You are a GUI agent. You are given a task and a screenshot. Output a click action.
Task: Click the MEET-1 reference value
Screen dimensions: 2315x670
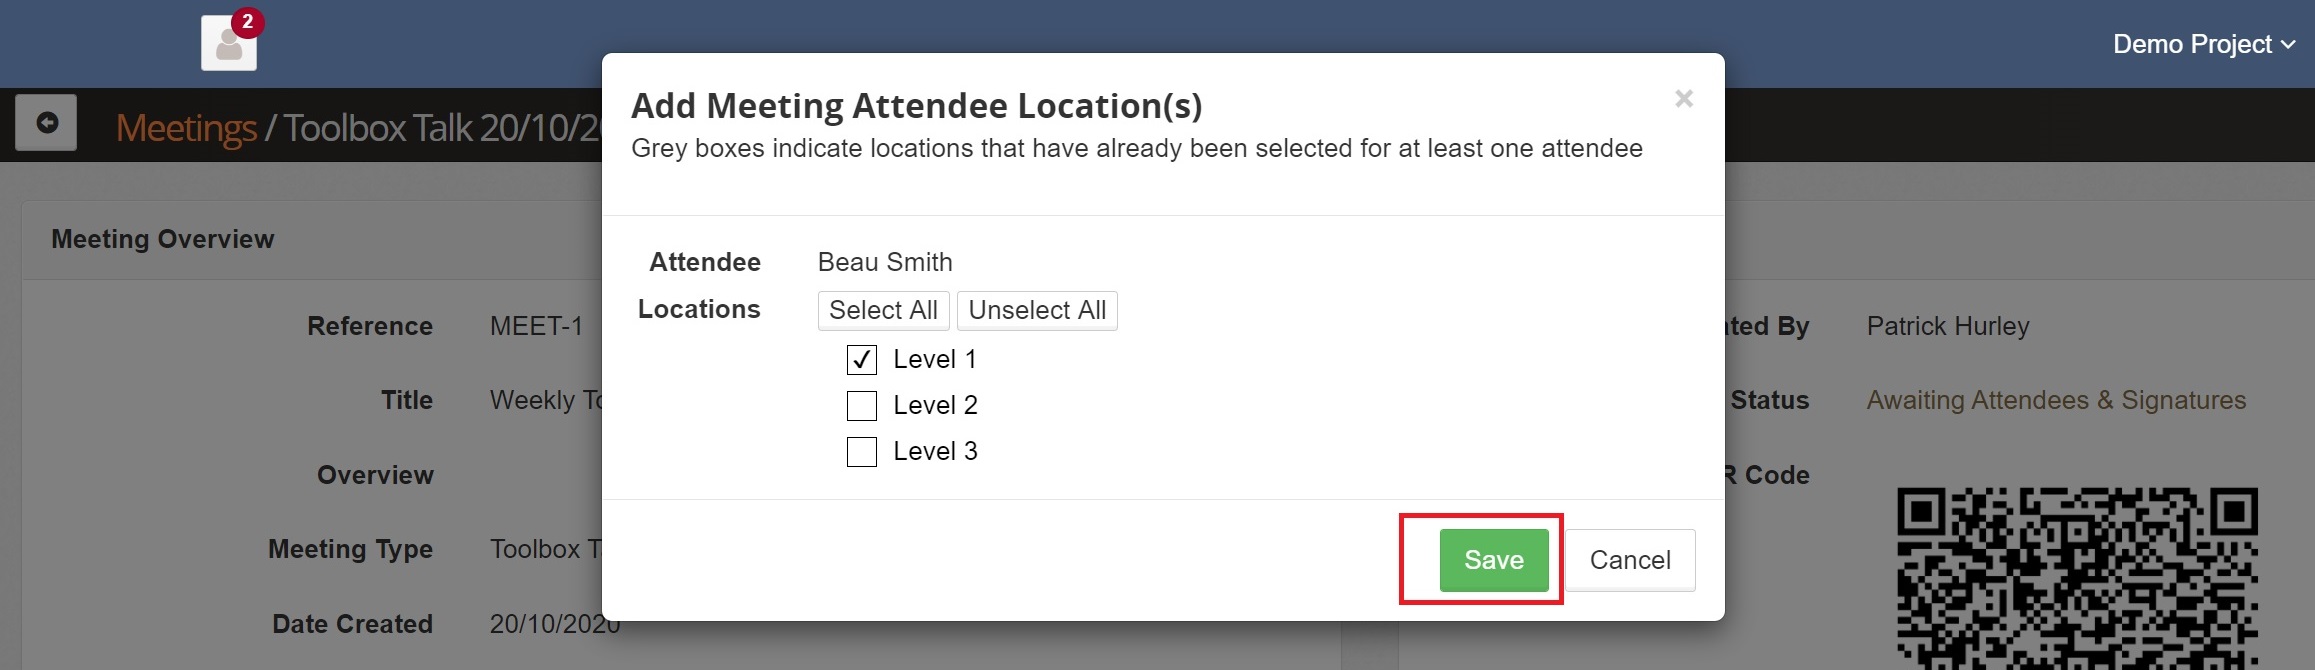(x=536, y=326)
